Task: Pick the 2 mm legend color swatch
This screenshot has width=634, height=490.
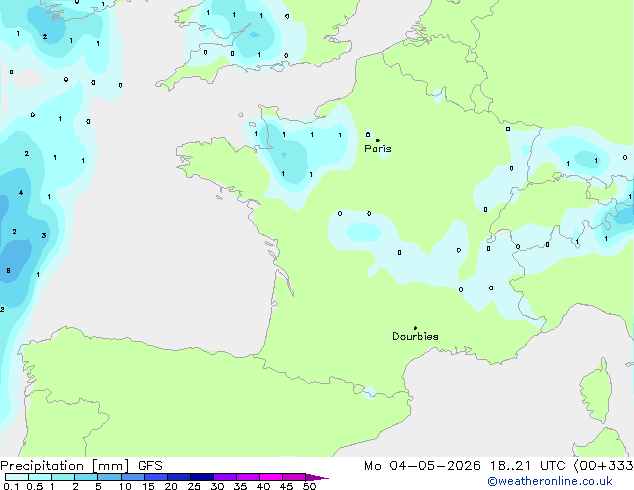Action: [x=86, y=477]
